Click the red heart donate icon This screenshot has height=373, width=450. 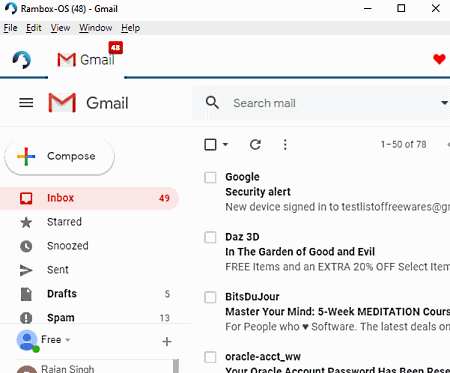439,59
